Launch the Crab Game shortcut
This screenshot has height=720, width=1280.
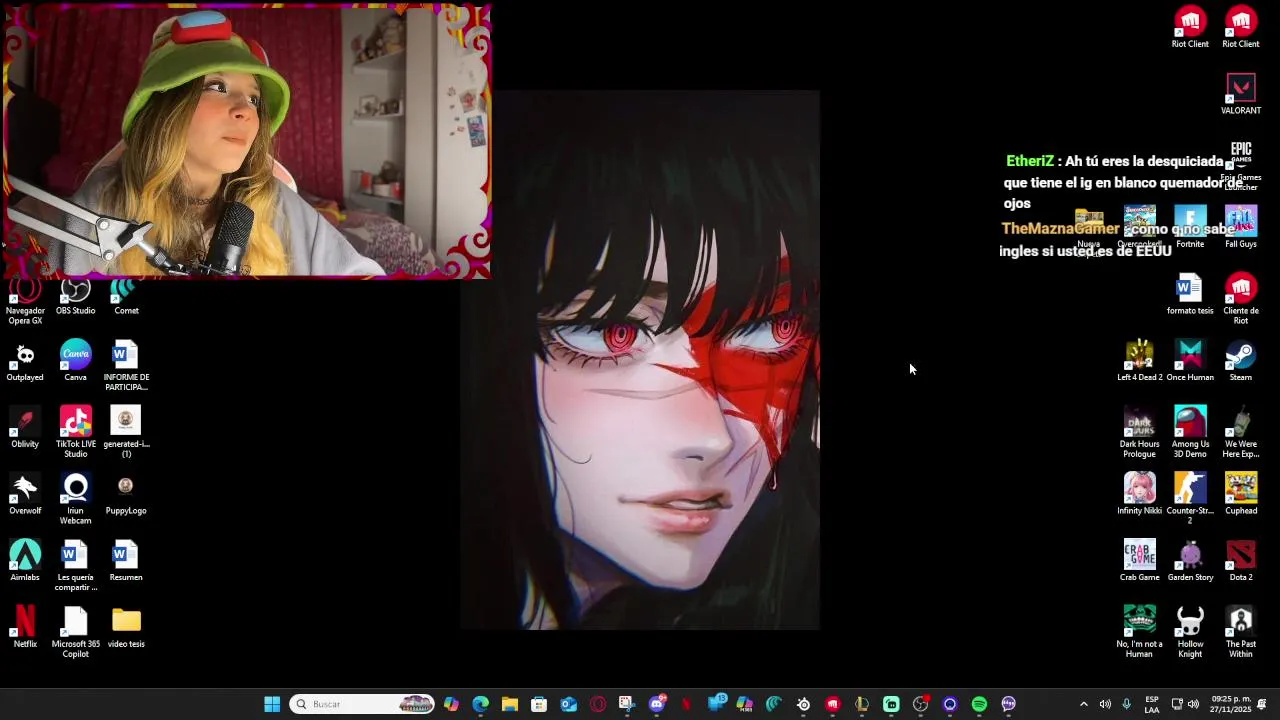point(1139,561)
